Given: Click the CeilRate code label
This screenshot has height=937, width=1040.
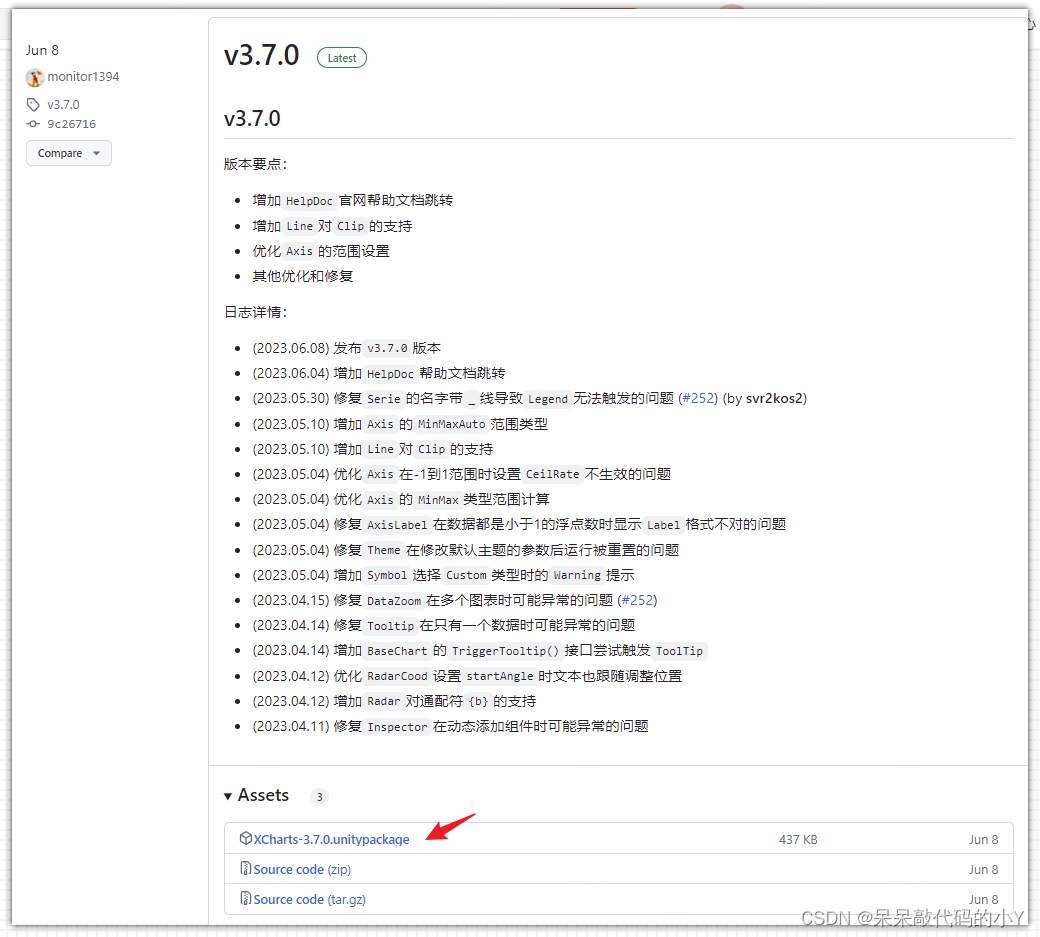Looking at the screenshot, I should coord(552,474).
